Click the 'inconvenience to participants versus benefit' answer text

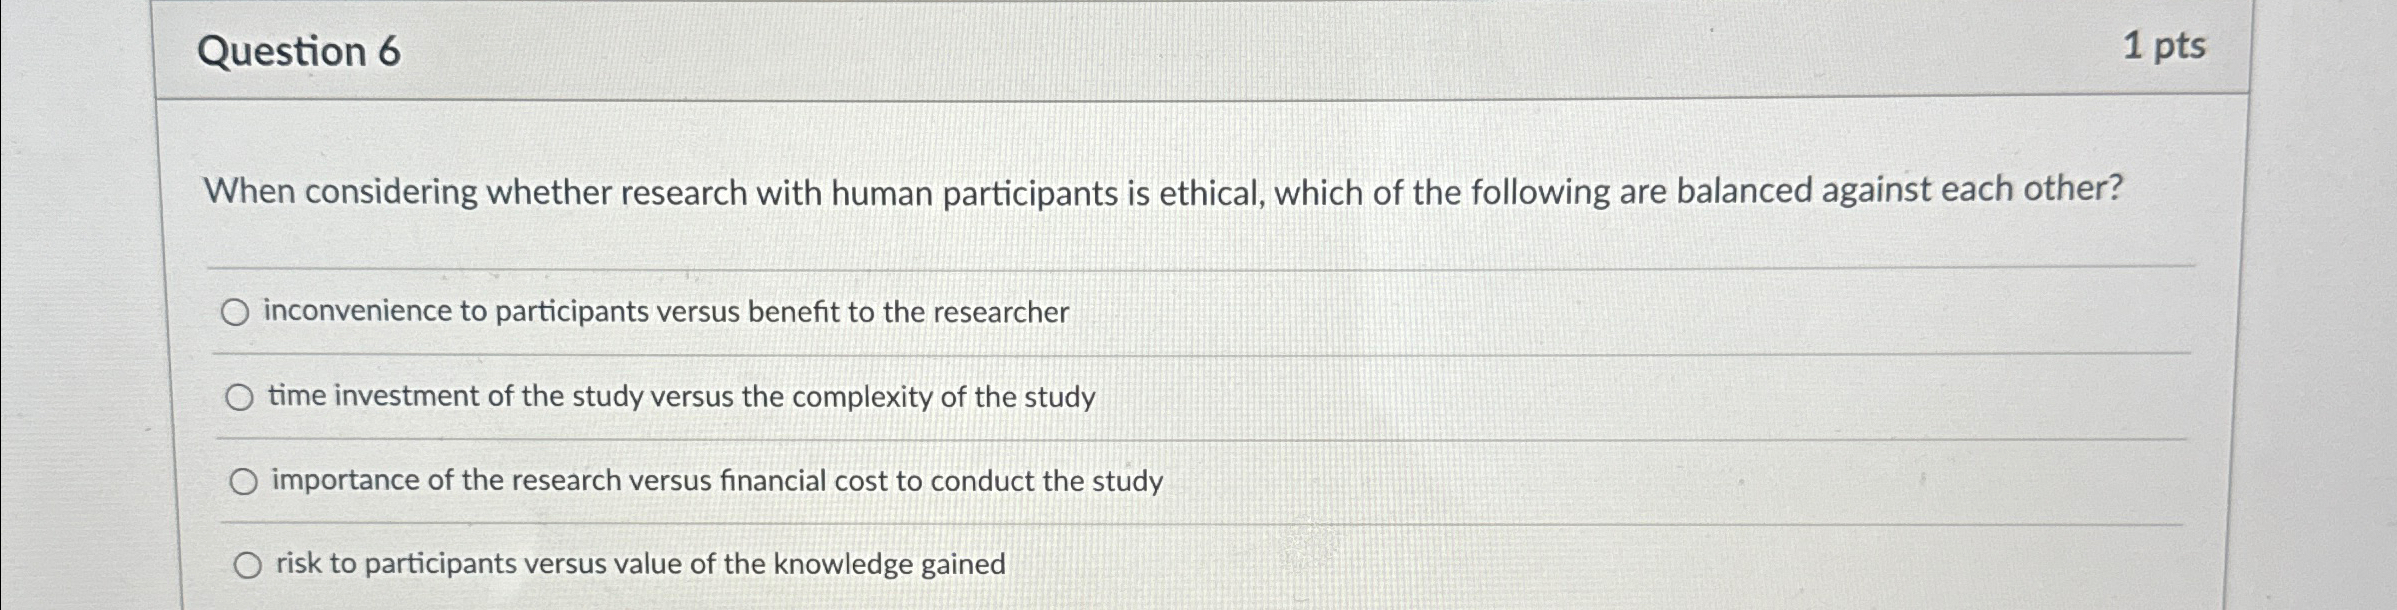click(x=666, y=312)
